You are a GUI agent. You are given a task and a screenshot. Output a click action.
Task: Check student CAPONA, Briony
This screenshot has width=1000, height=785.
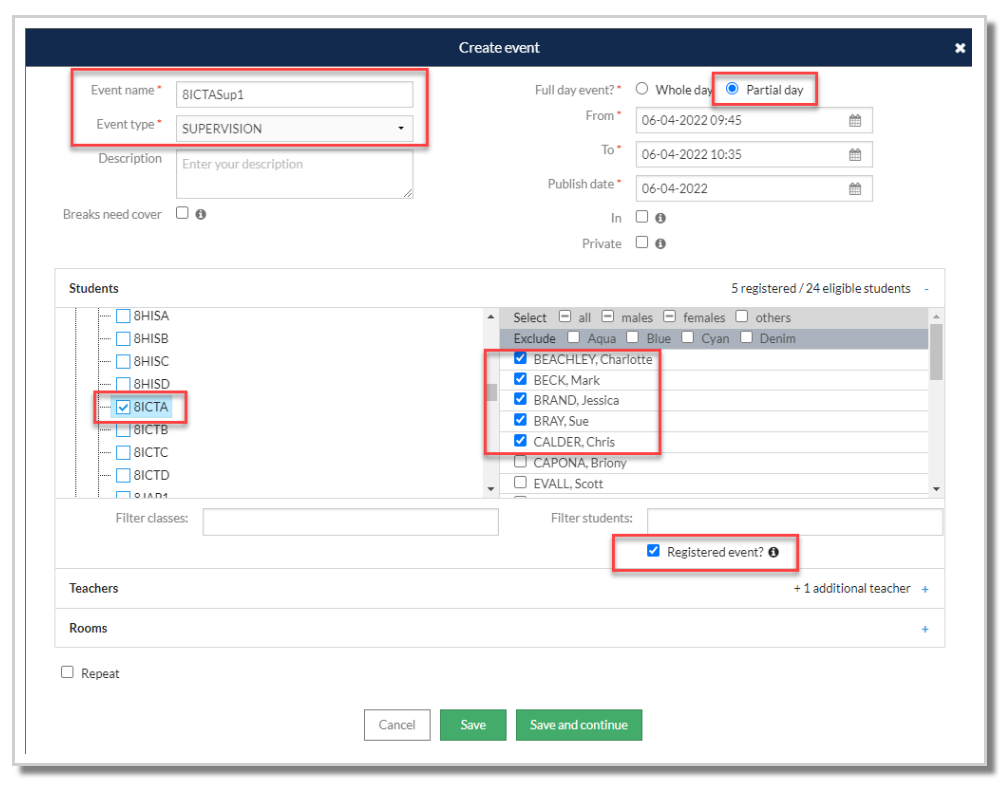click(x=520, y=462)
